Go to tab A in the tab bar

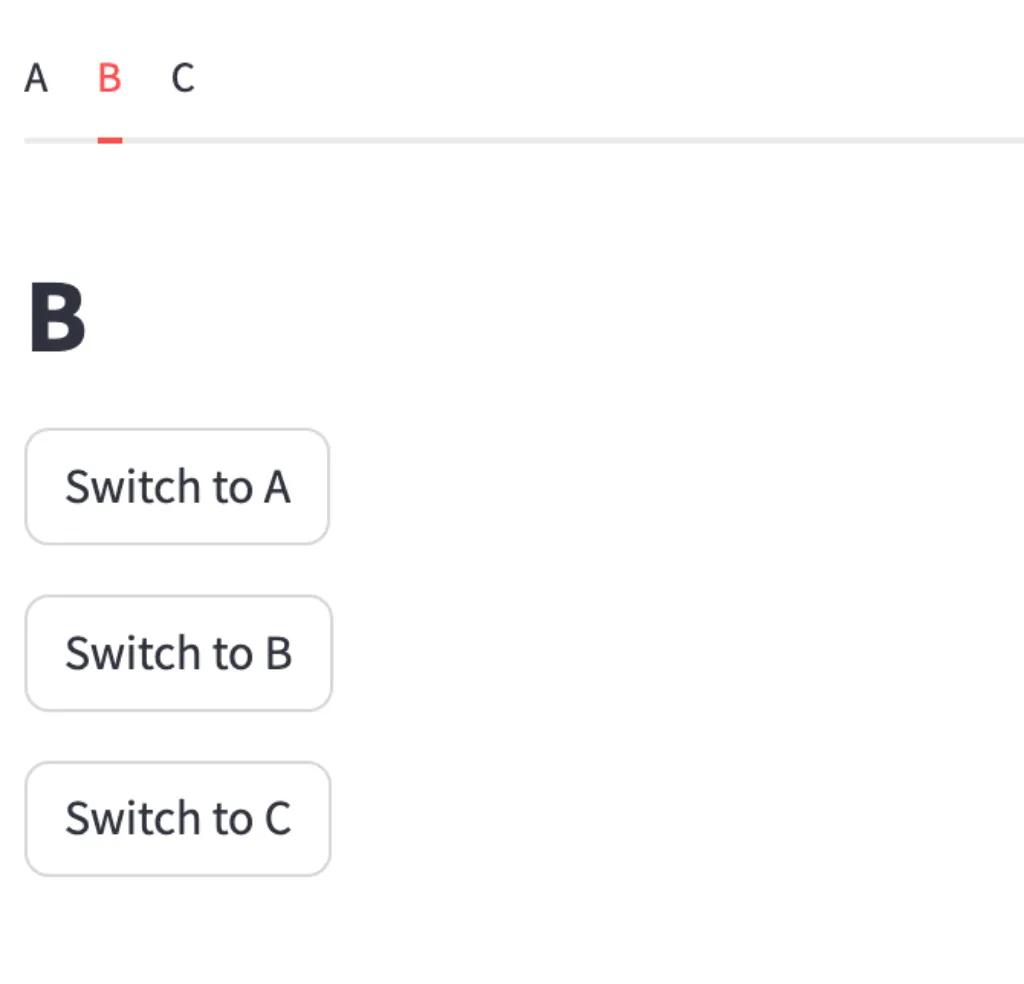point(36,78)
